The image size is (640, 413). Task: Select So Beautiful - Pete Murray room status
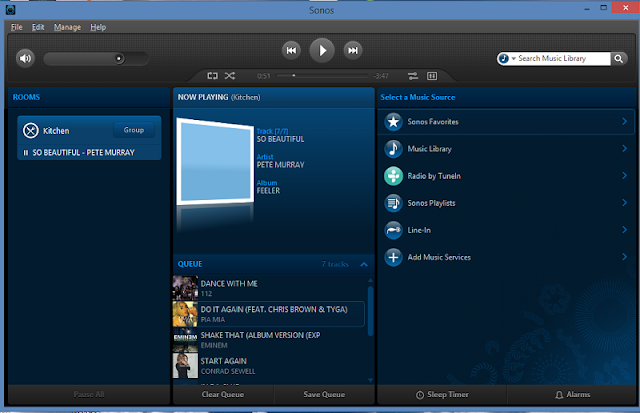89,152
